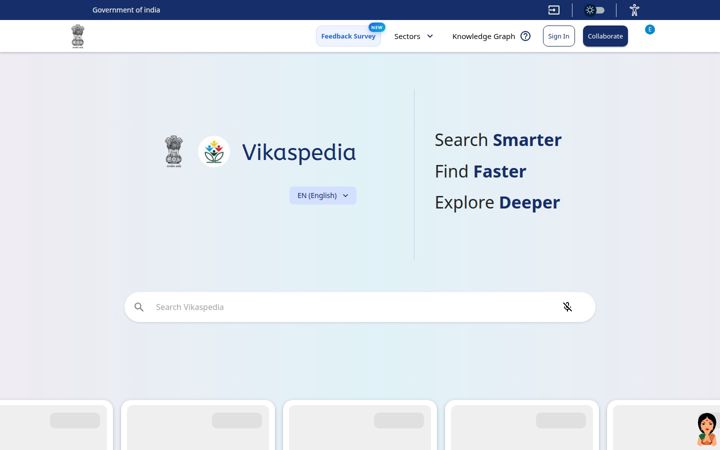Image resolution: width=720 pixels, height=450 pixels.
Task: Open the Feedback Survey button
Action: pyautogui.click(x=348, y=36)
